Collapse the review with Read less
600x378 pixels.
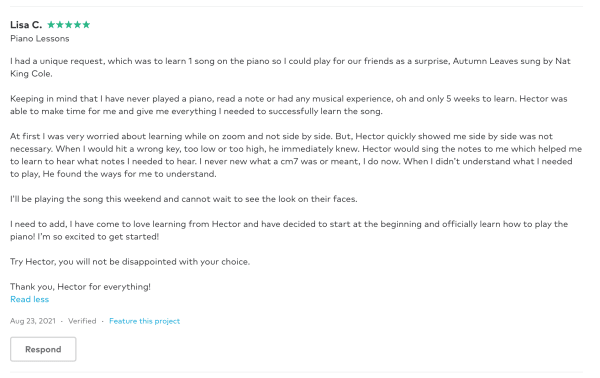click(x=29, y=300)
